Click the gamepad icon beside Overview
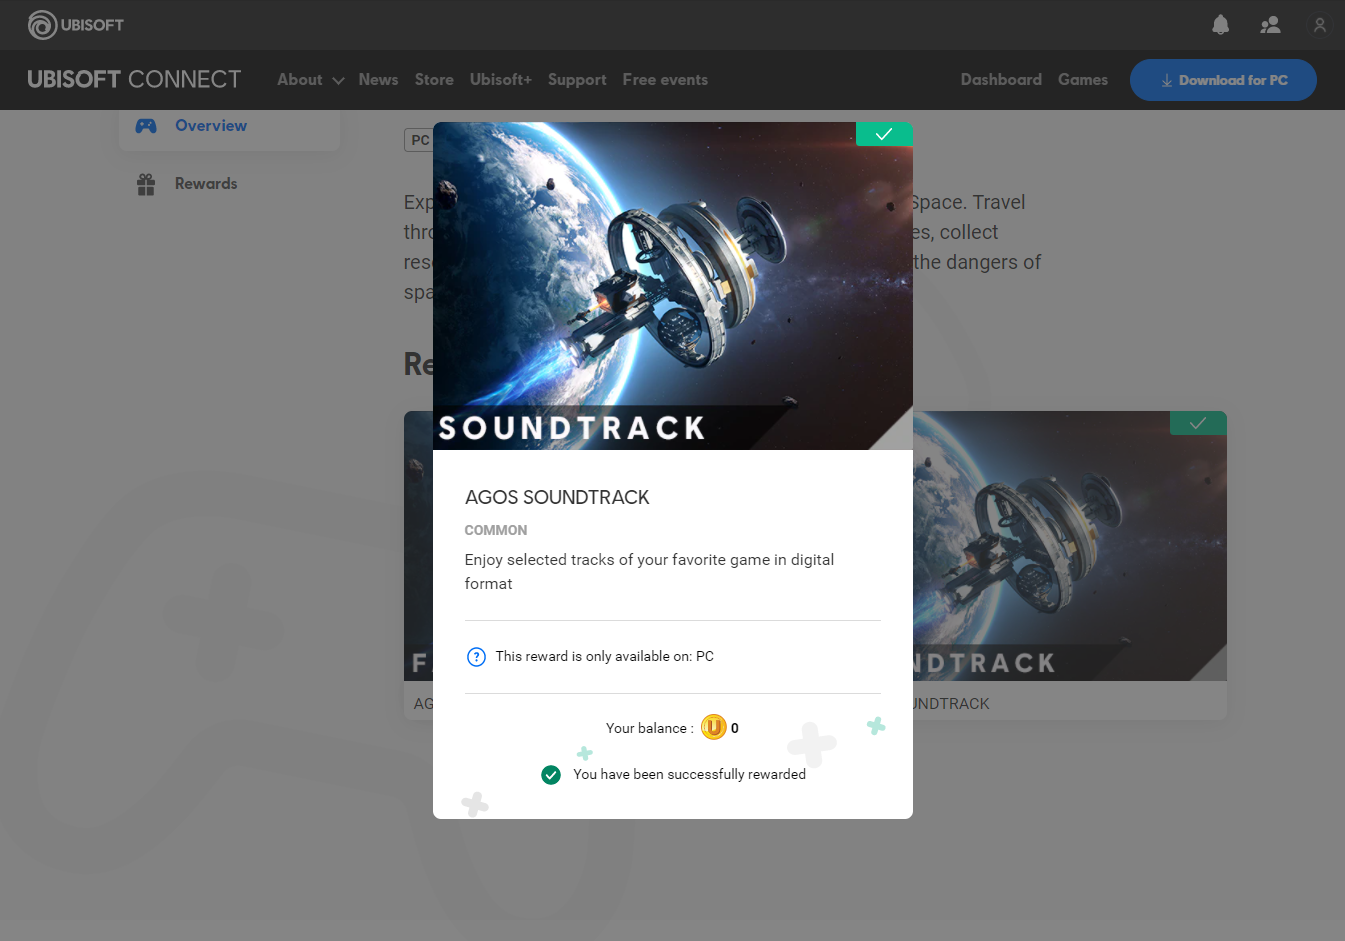 tap(146, 126)
